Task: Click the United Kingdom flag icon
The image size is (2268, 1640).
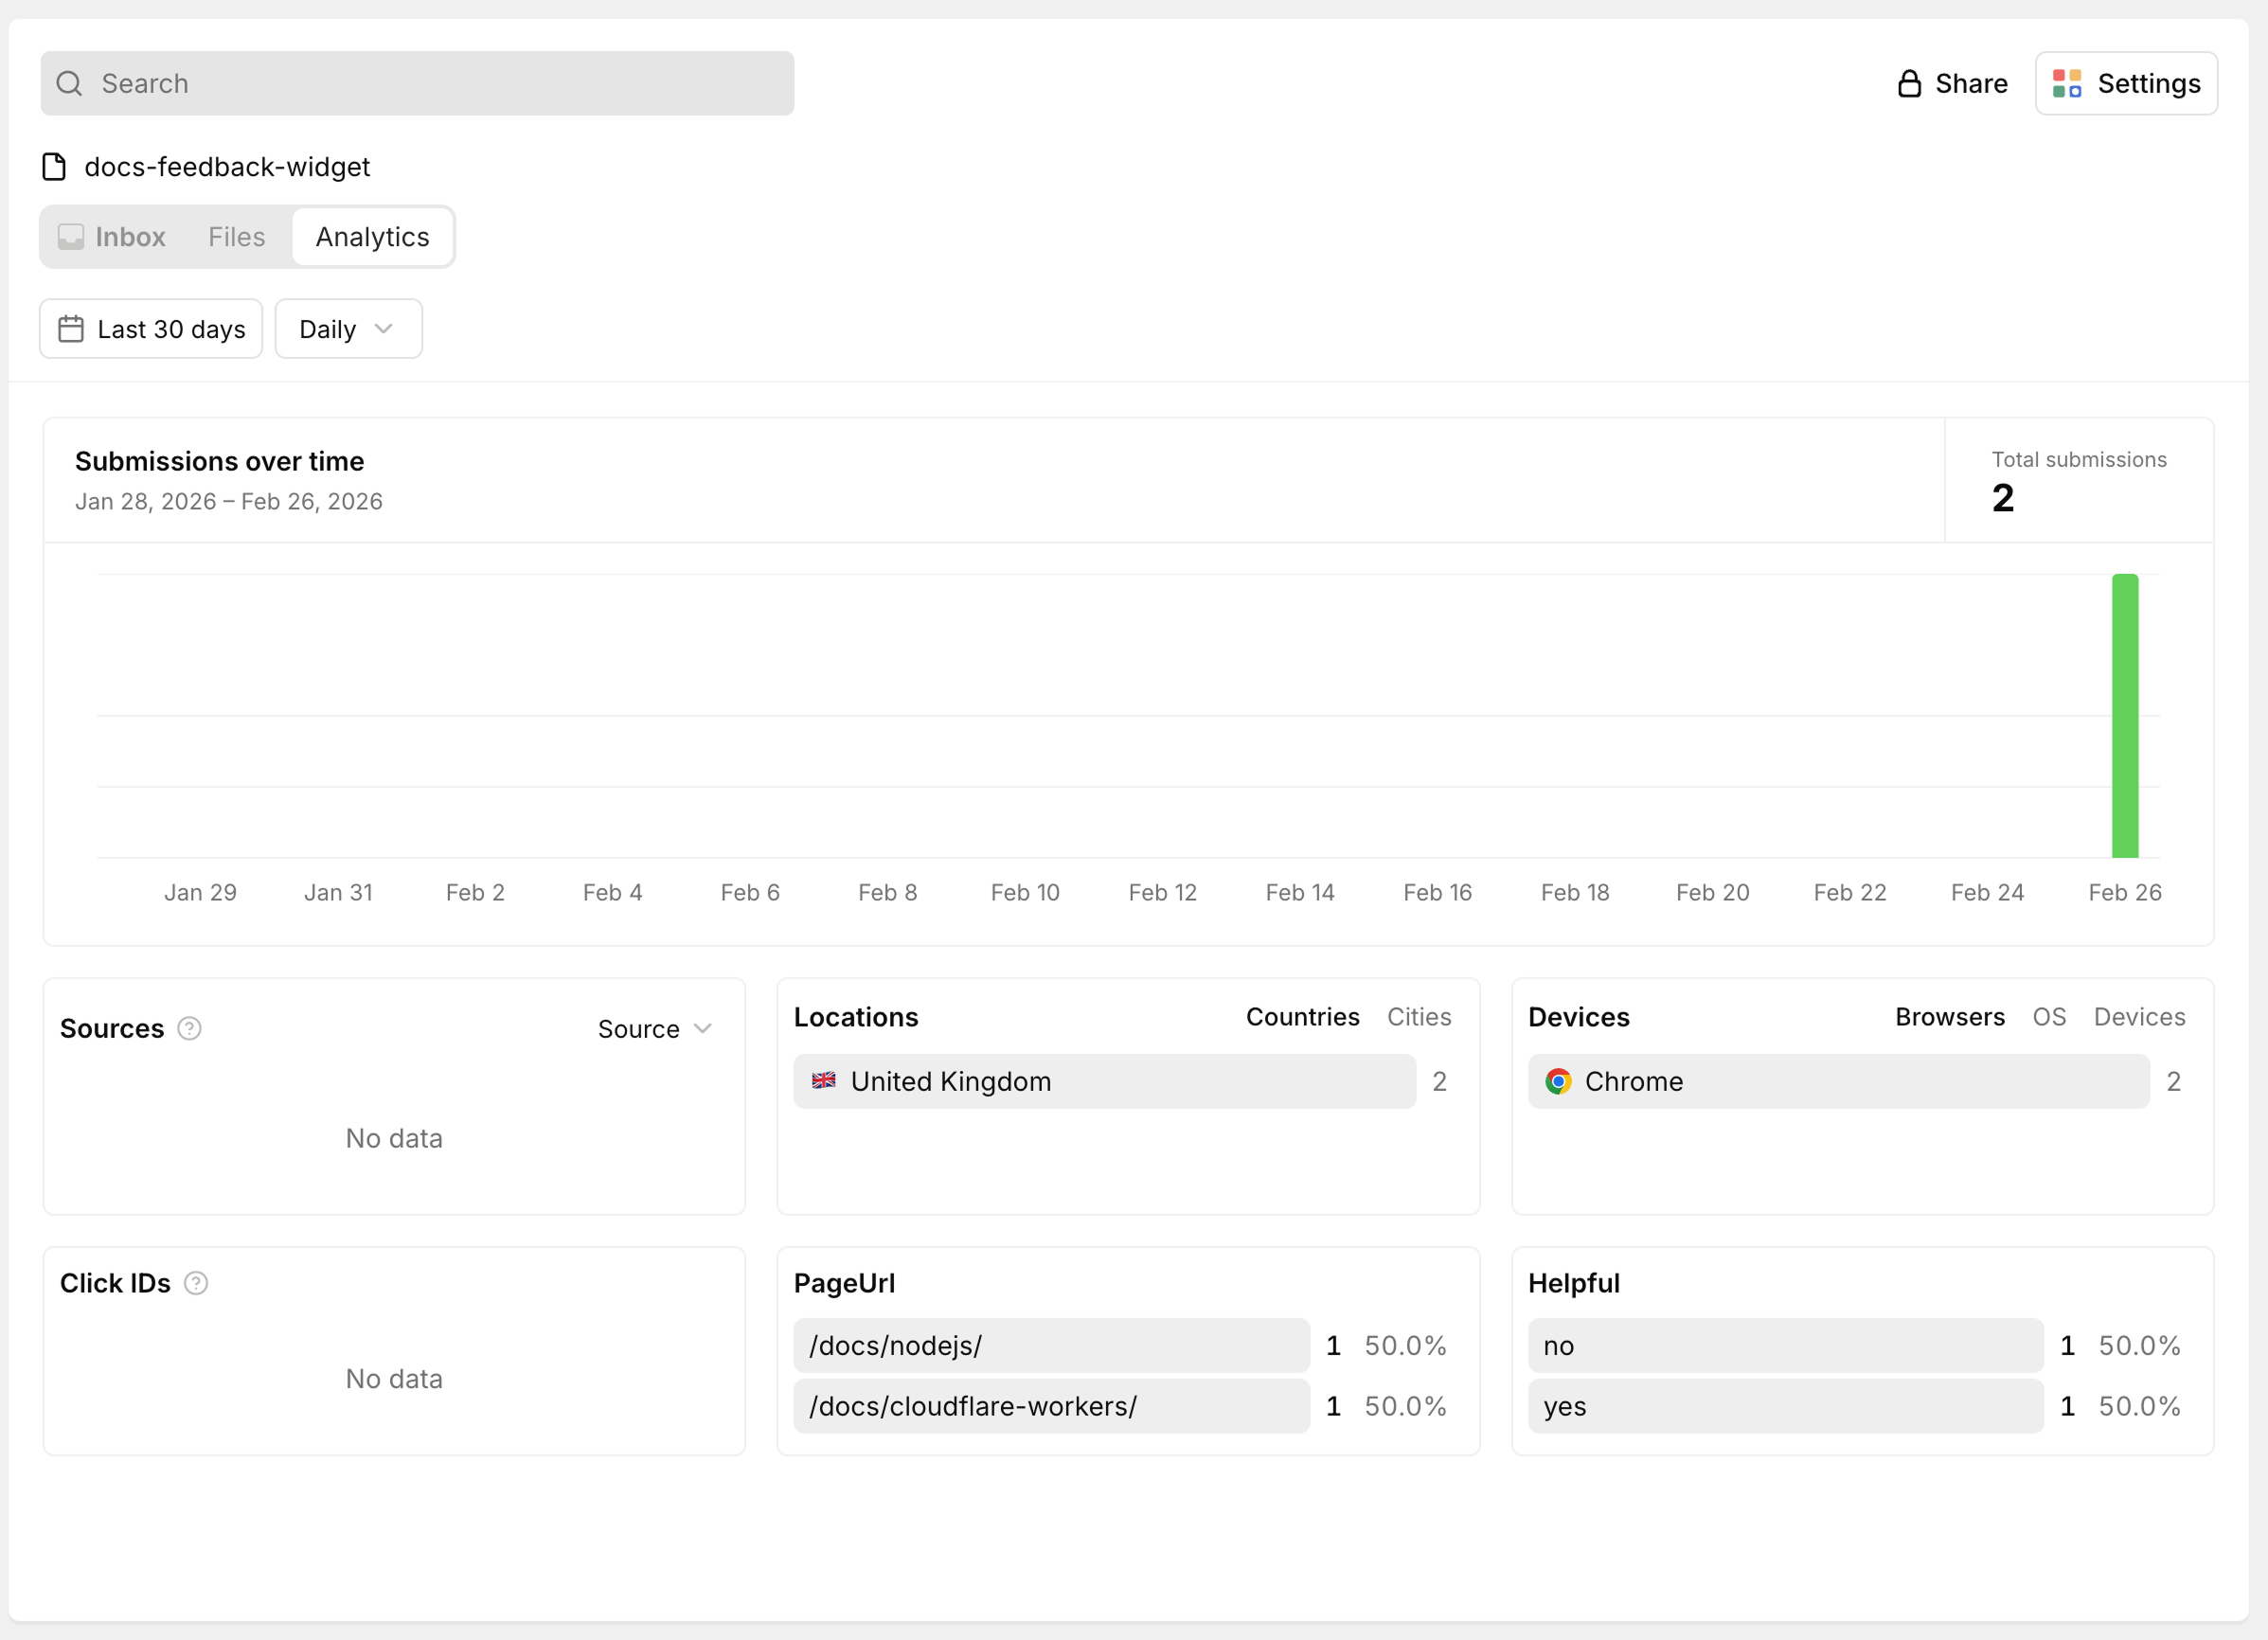Action: point(822,1081)
